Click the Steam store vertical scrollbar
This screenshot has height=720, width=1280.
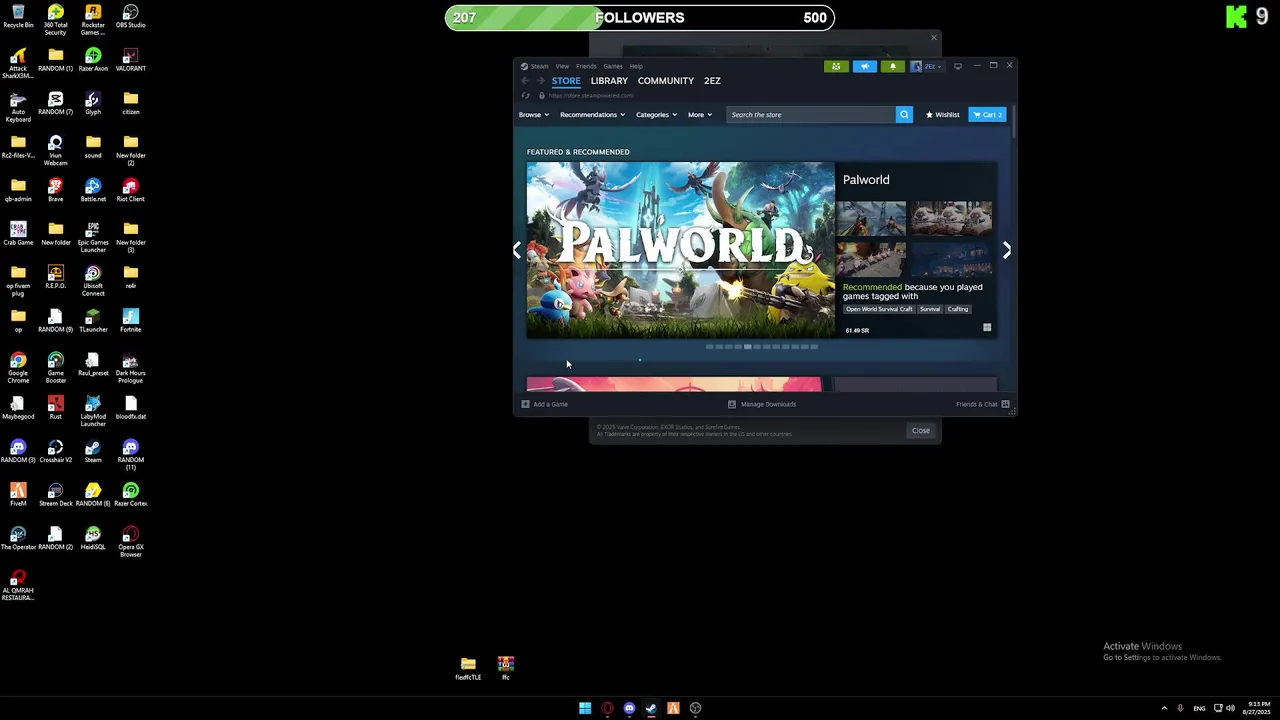(x=1013, y=123)
